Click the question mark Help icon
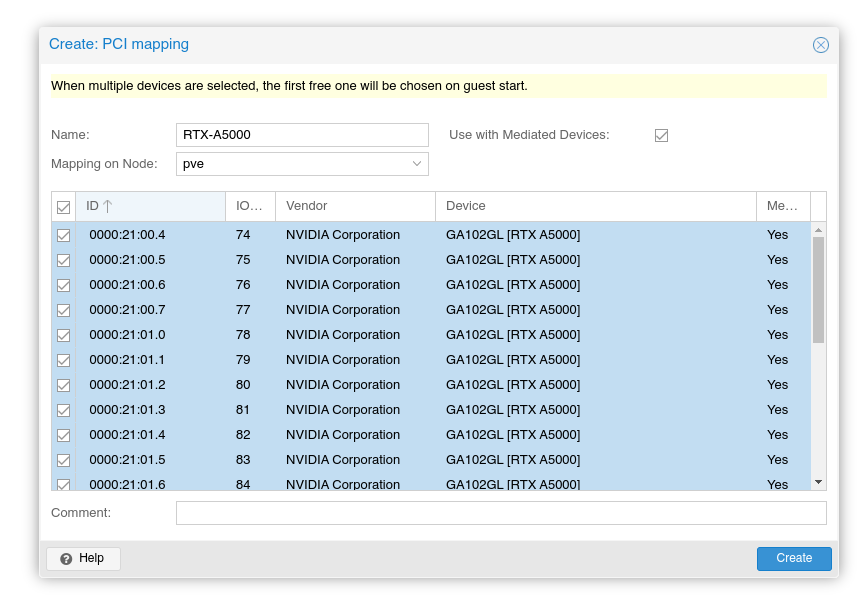The height and width of the screenshot is (610, 868). click(66, 559)
